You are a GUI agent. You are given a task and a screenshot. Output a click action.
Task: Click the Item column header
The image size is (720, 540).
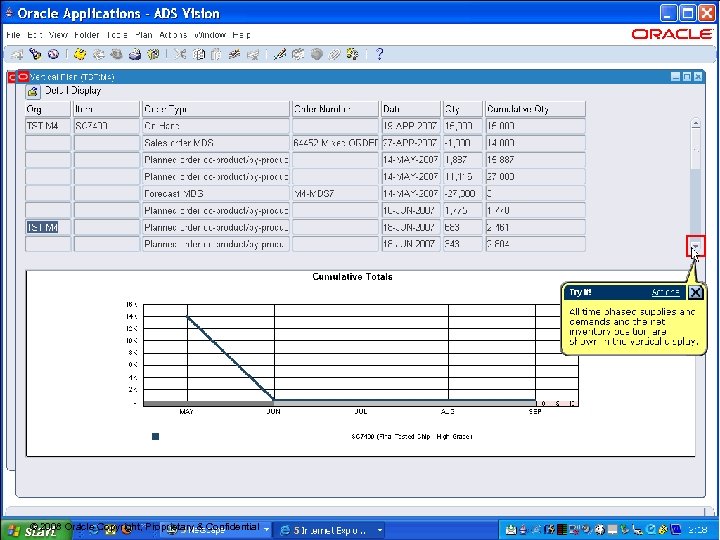tap(107, 109)
